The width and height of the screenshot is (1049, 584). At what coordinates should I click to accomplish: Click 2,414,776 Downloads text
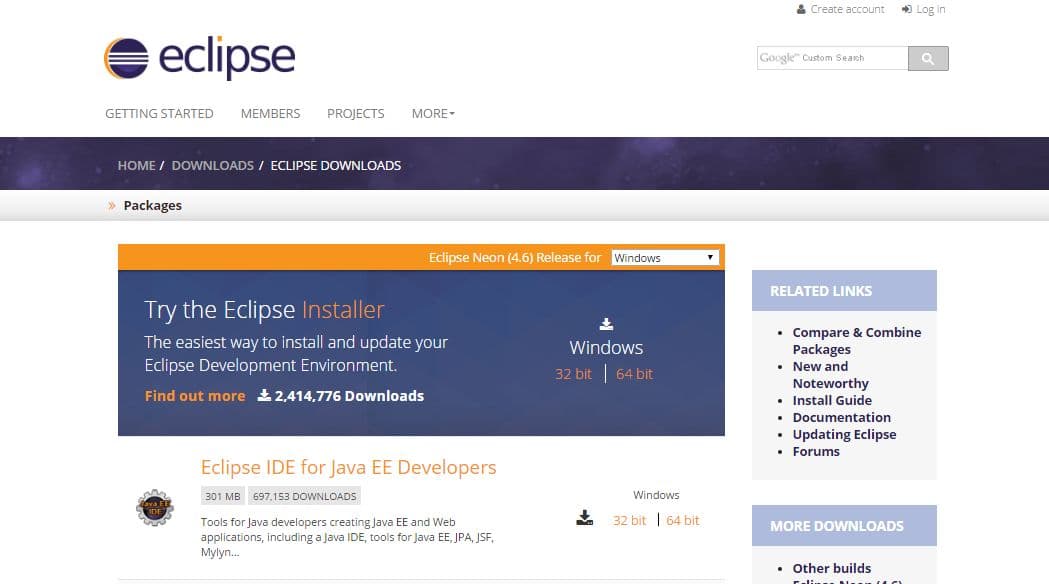pyautogui.click(x=349, y=396)
